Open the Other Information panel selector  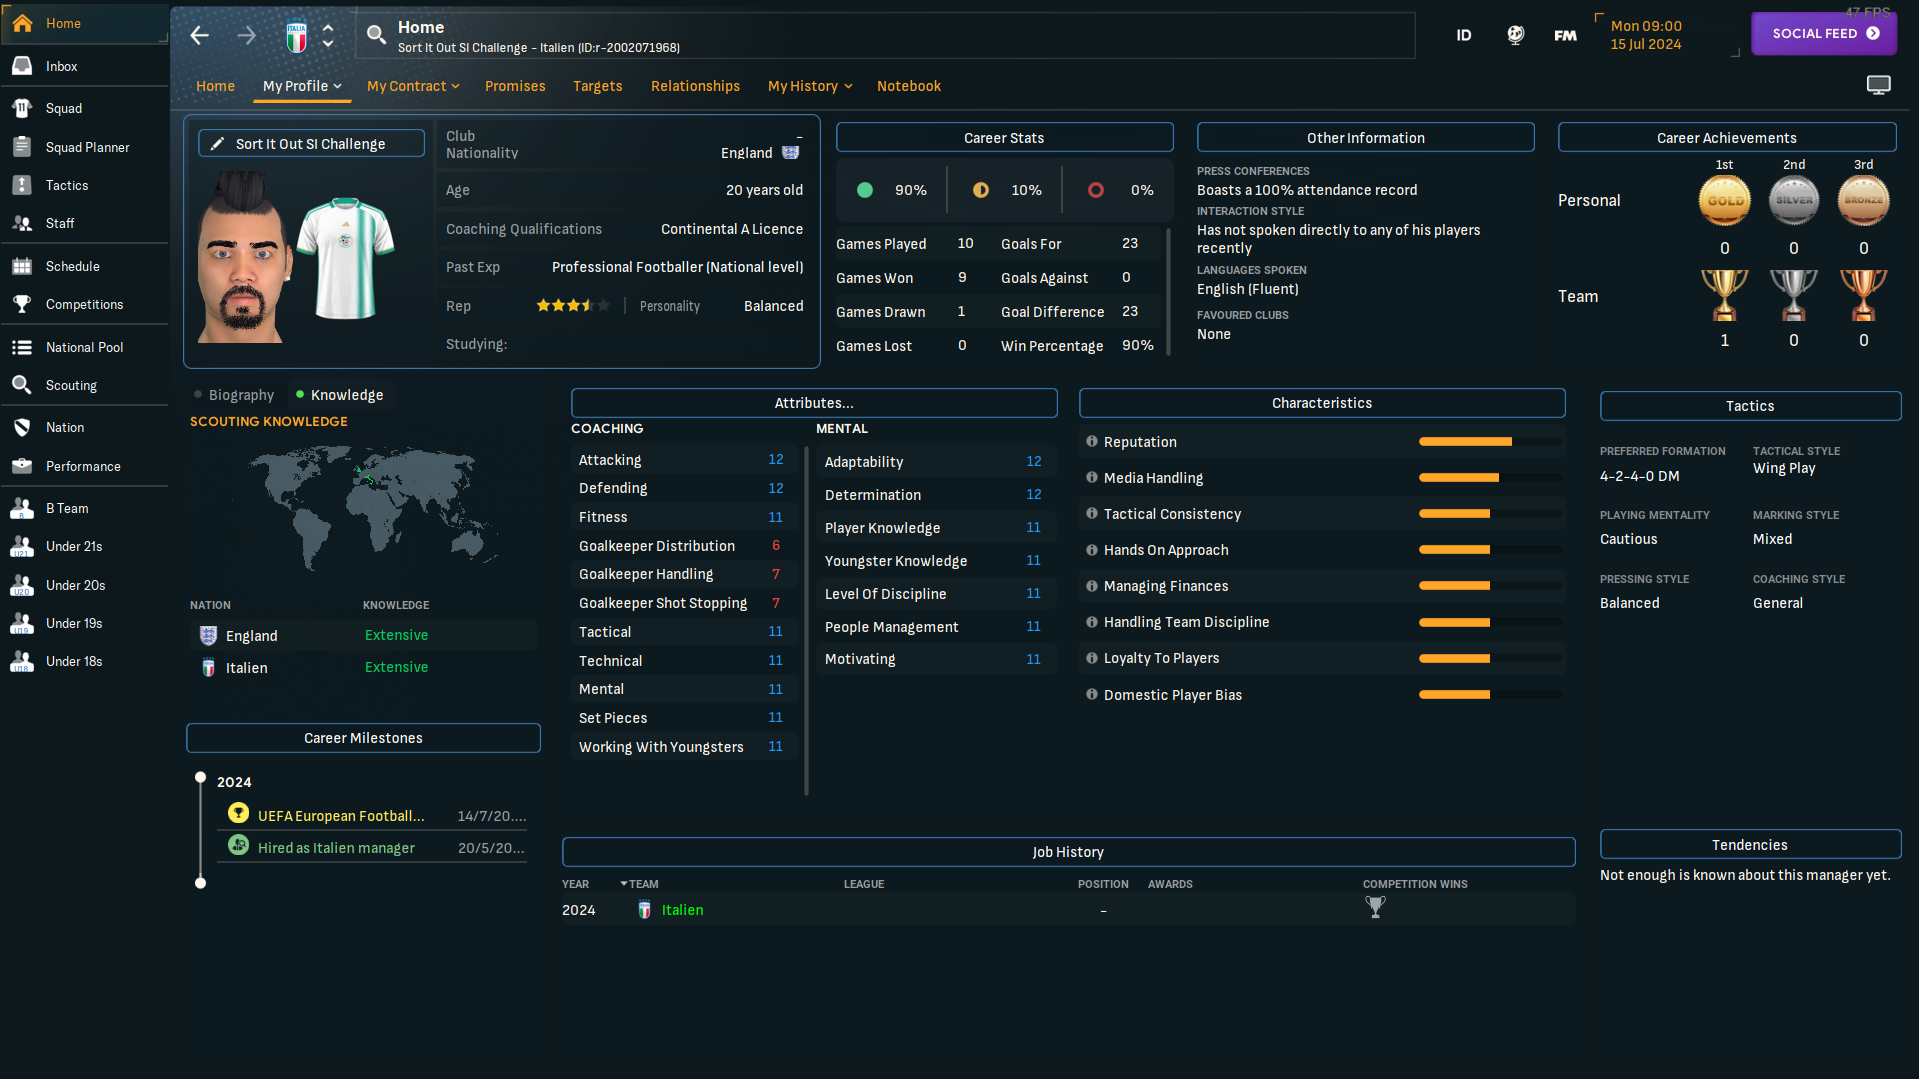(1366, 138)
